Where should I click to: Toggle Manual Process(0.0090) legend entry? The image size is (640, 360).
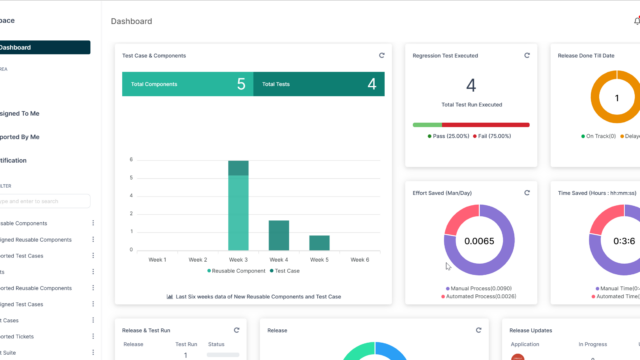pyautogui.click(x=479, y=288)
